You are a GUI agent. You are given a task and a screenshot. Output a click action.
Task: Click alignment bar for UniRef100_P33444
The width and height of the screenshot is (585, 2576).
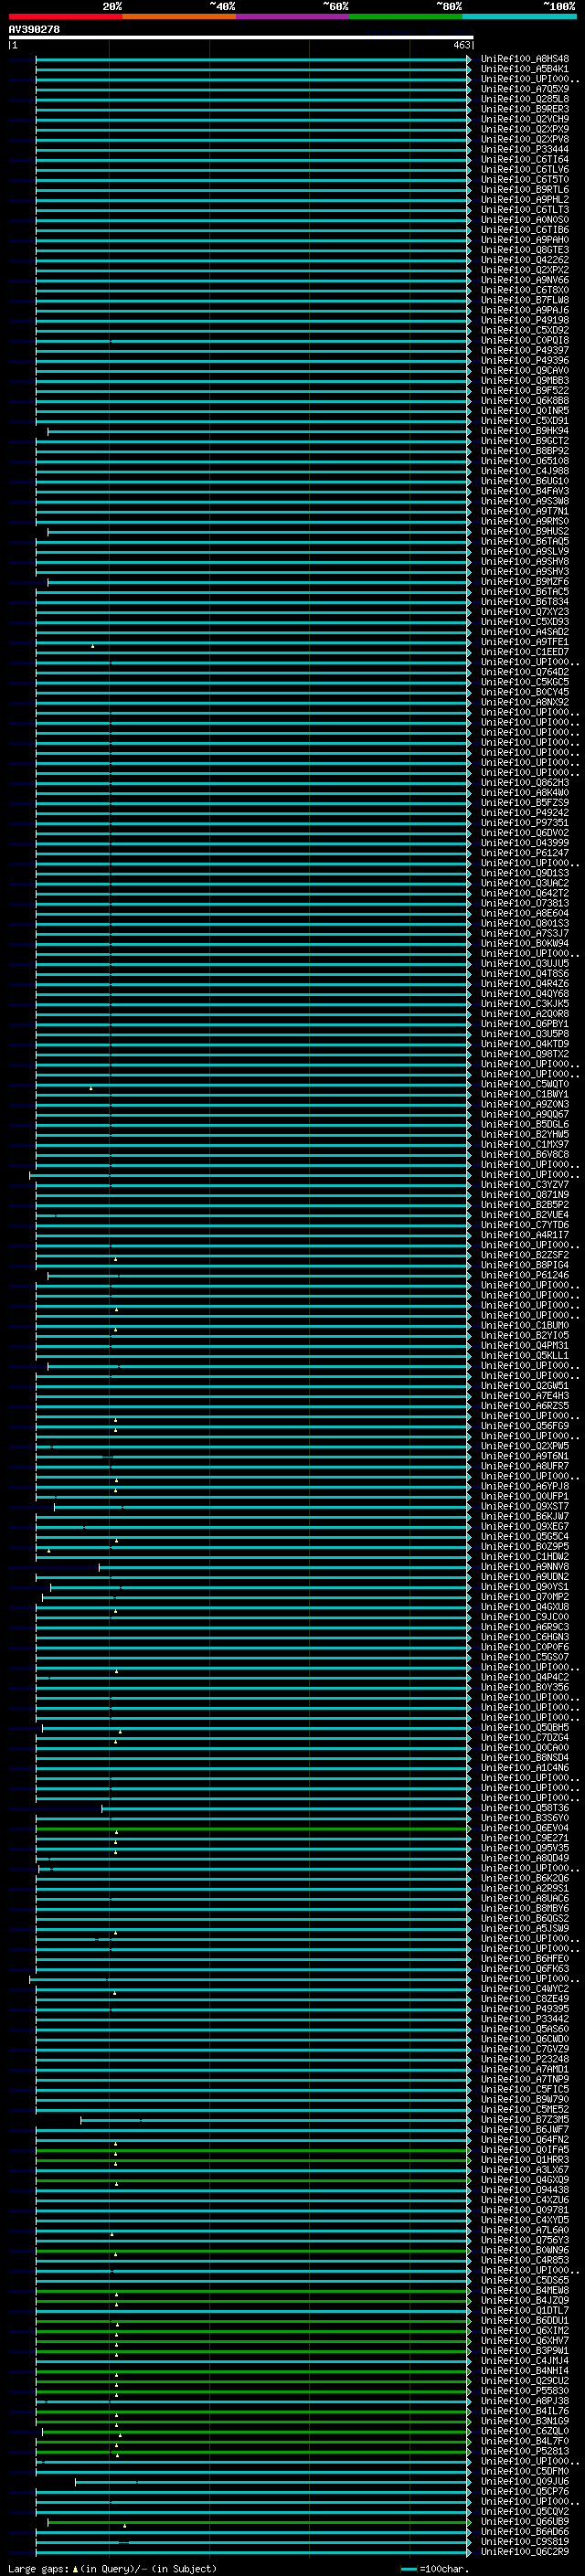(x=253, y=149)
